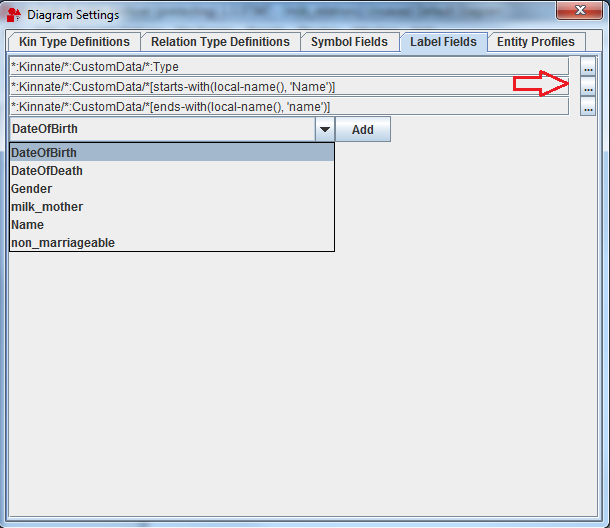Viewport: 610px width, 528px height.
Task: Pick non_marriageable from the dropdown list
Action: point(172,242)
